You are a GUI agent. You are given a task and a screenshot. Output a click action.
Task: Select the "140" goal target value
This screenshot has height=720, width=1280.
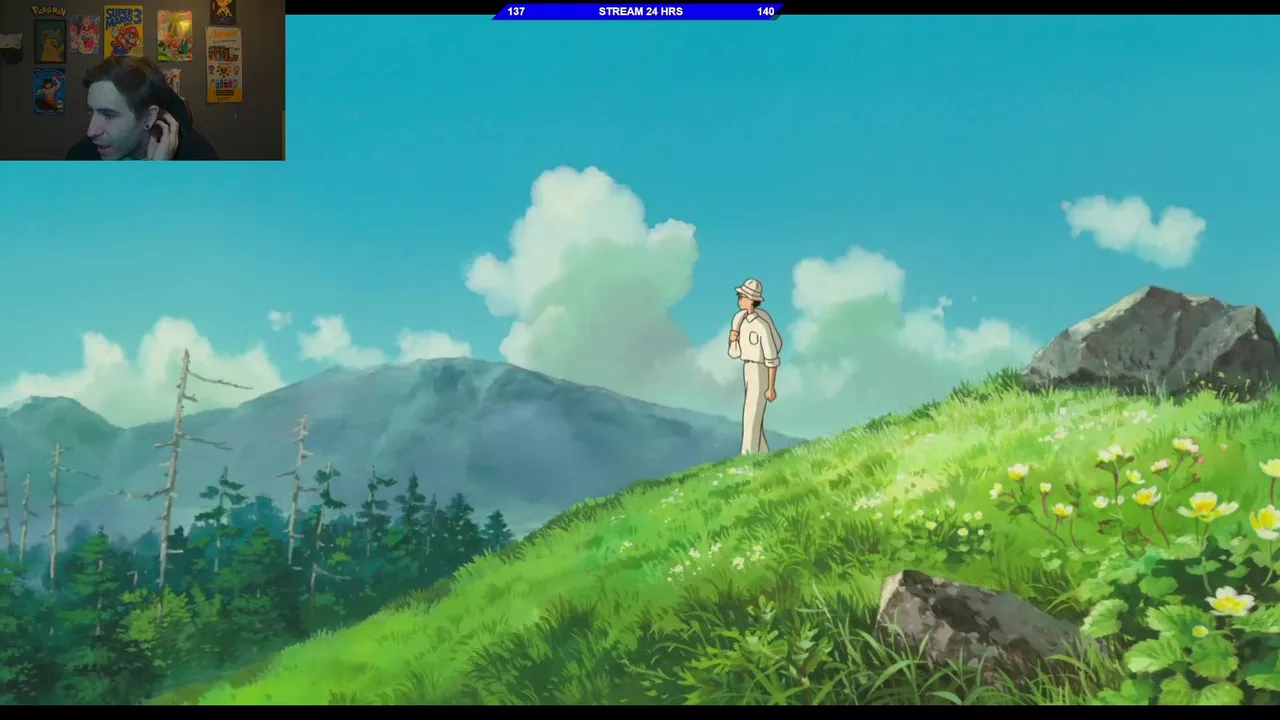point(765,12)
